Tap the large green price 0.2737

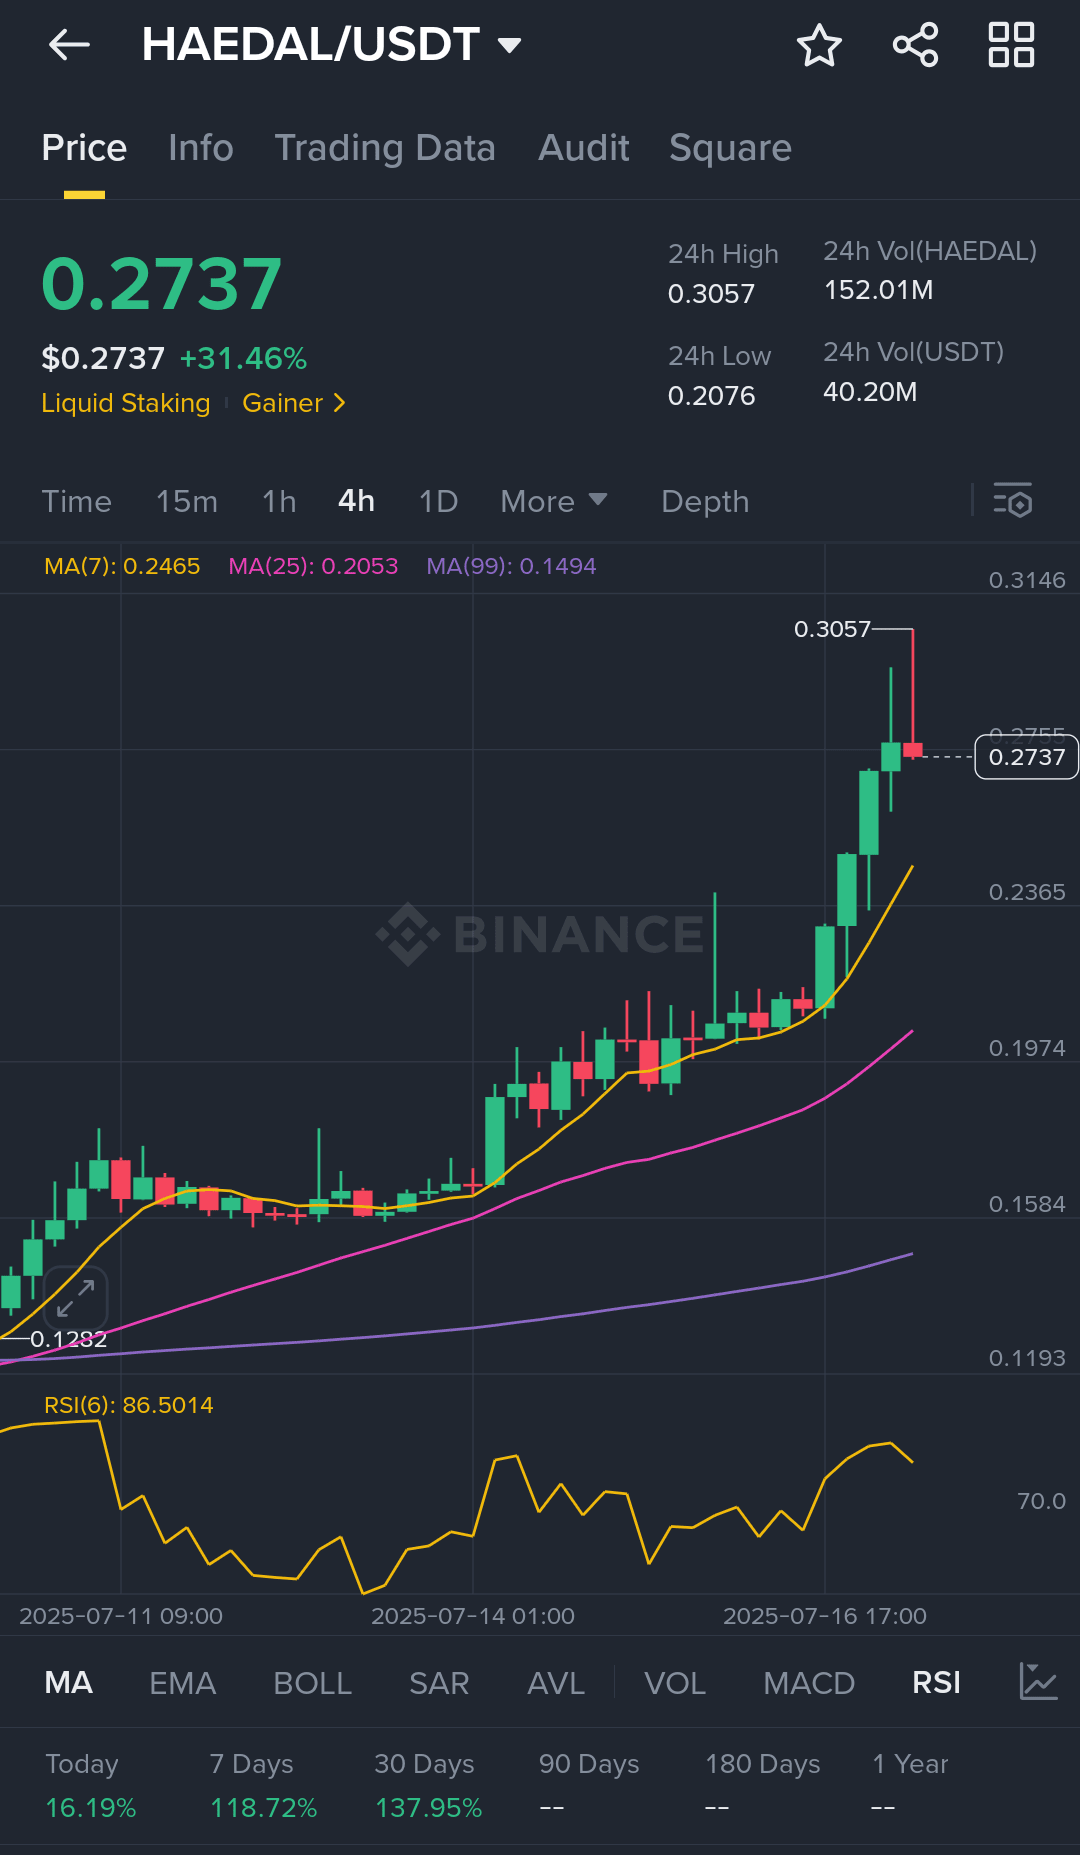(161, 284)
